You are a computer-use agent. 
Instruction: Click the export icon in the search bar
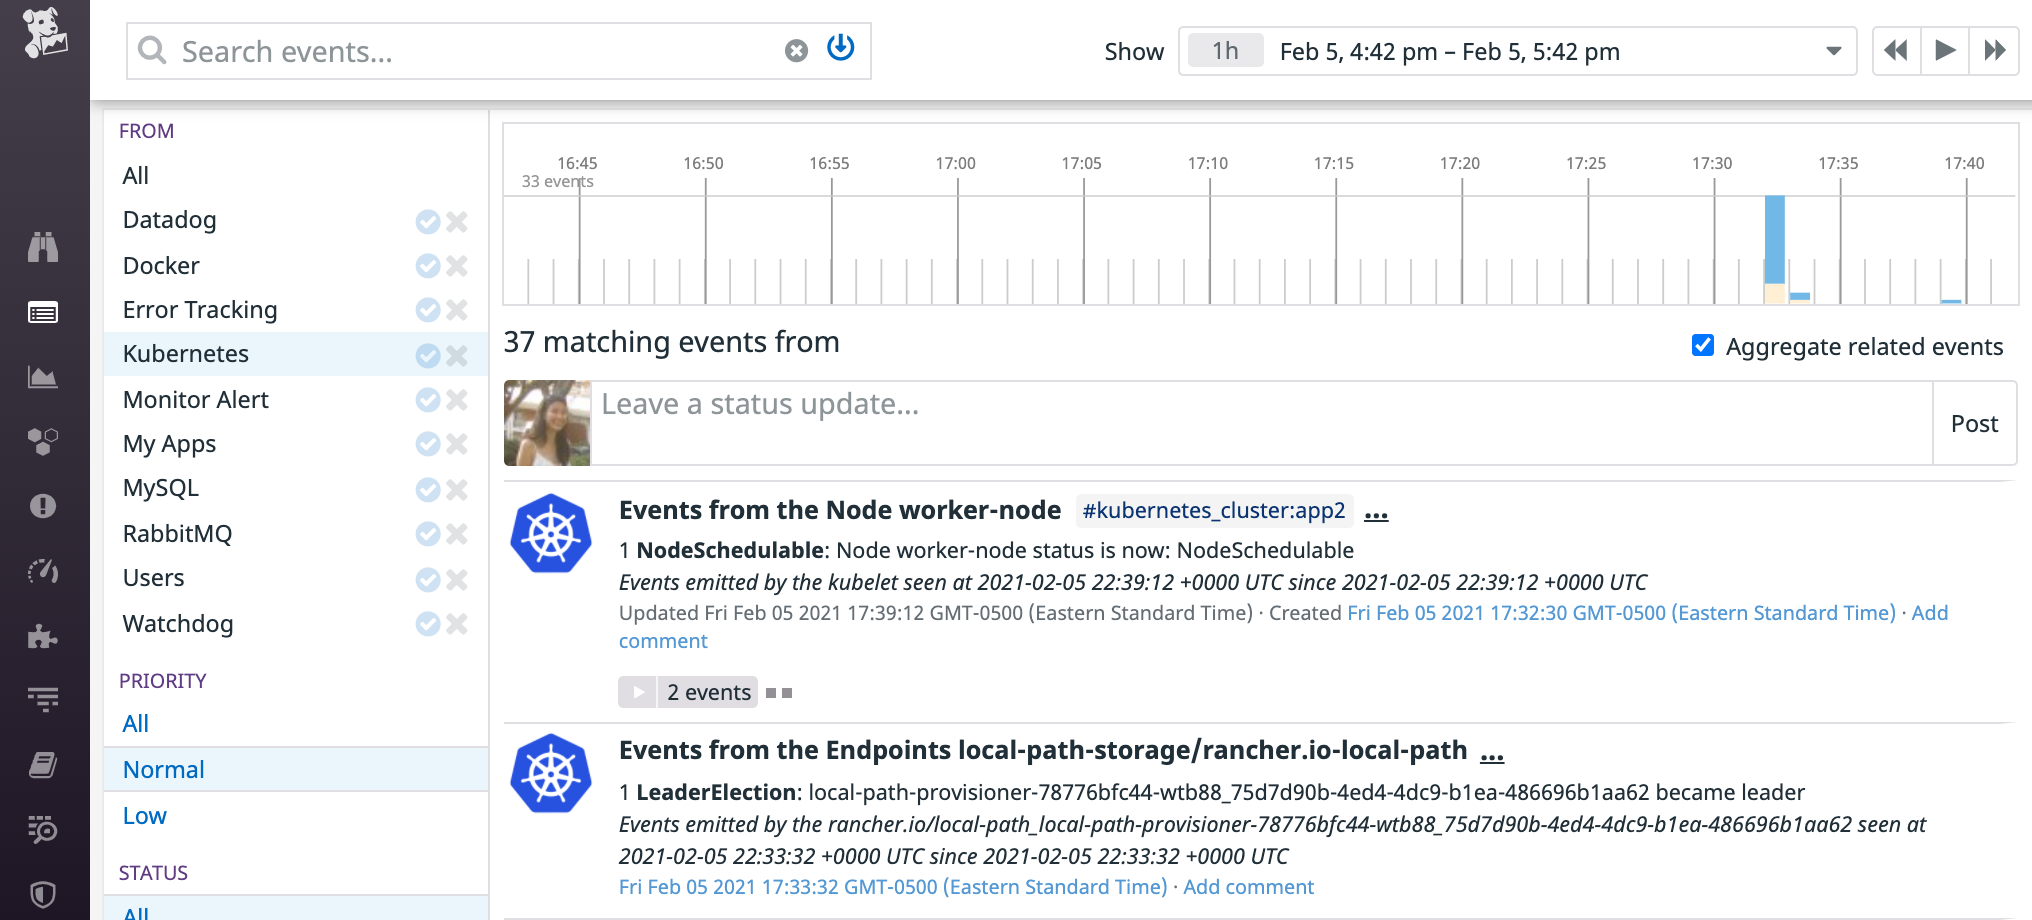[840, 48]
